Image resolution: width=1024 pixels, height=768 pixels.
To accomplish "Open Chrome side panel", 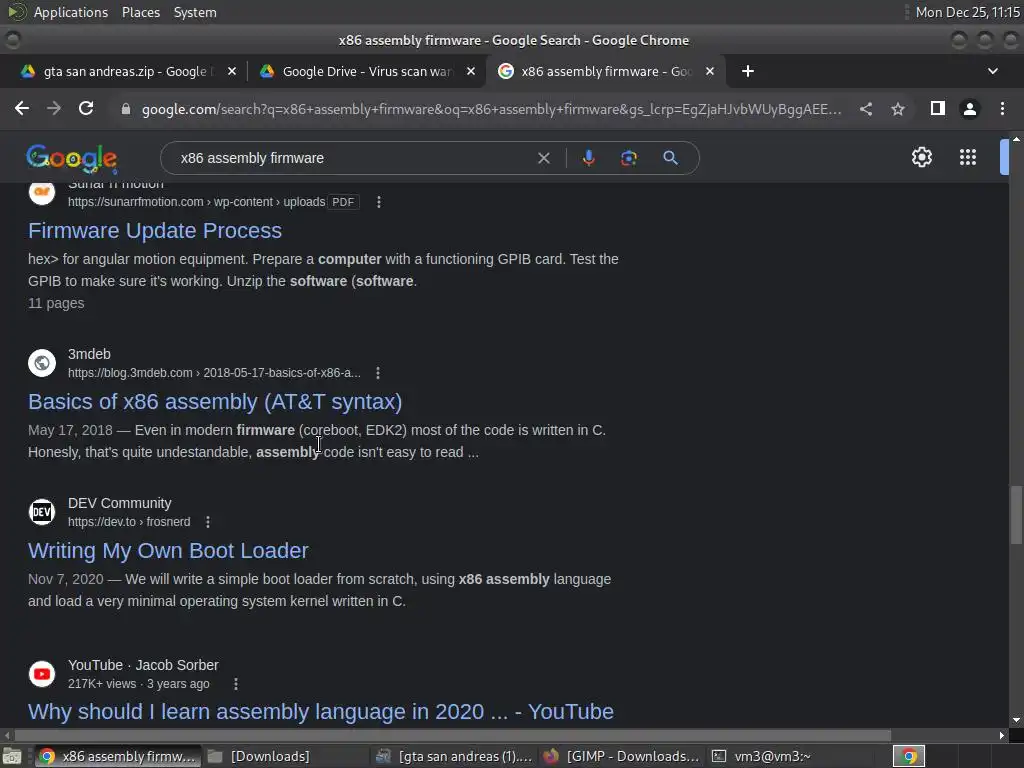I will (x=938, y=108).
